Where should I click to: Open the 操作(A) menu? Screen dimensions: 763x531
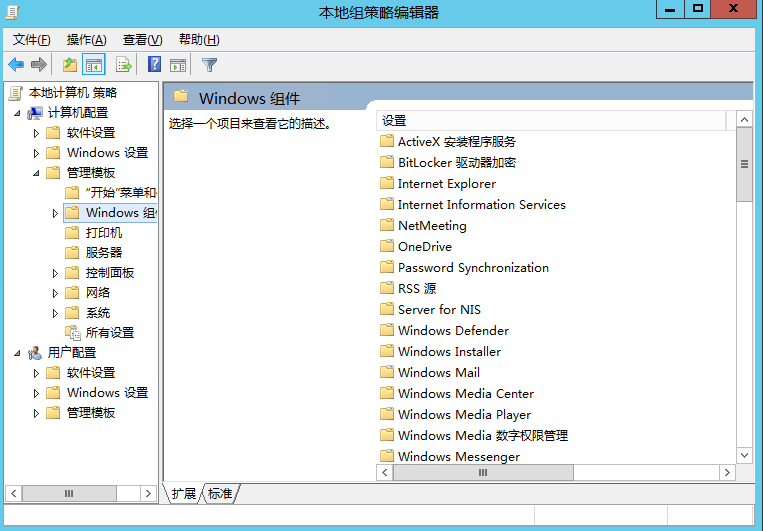(87, 40)
